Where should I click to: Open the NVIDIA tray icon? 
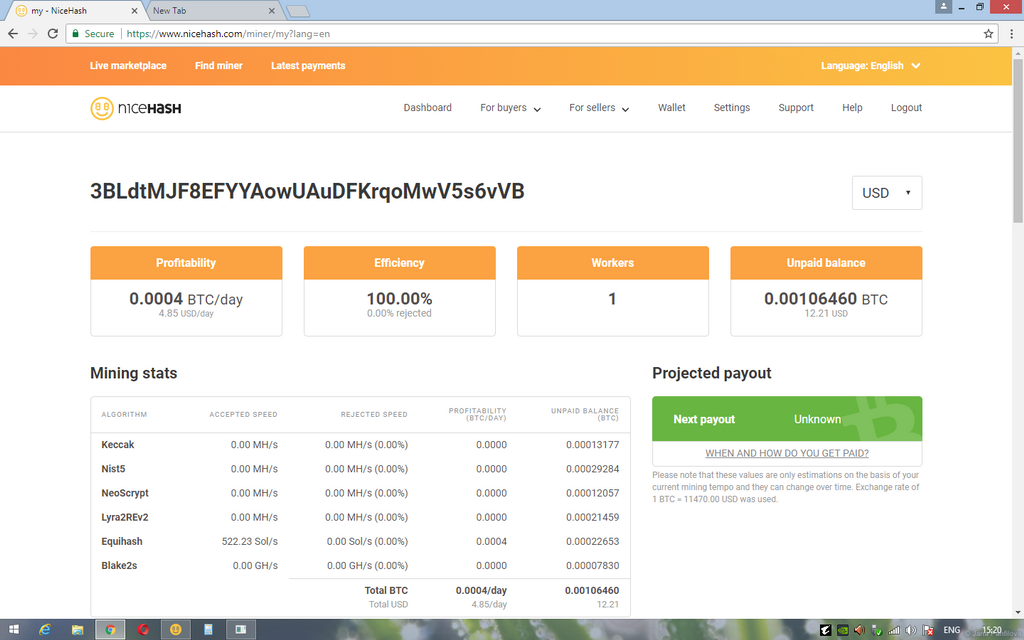coord(843,630)
